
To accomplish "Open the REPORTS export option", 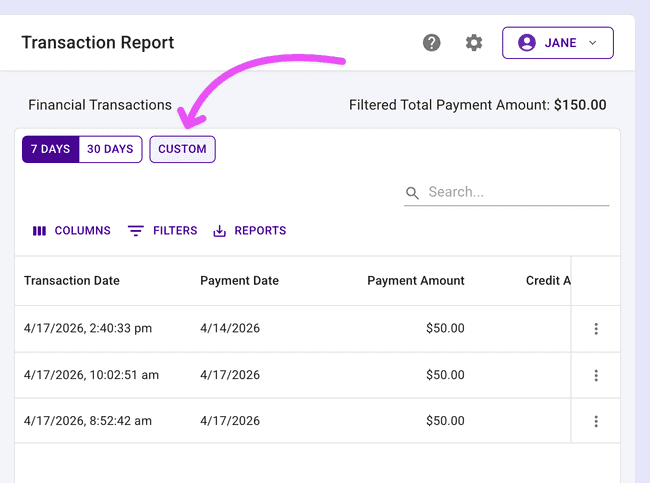I will (250, 231).
